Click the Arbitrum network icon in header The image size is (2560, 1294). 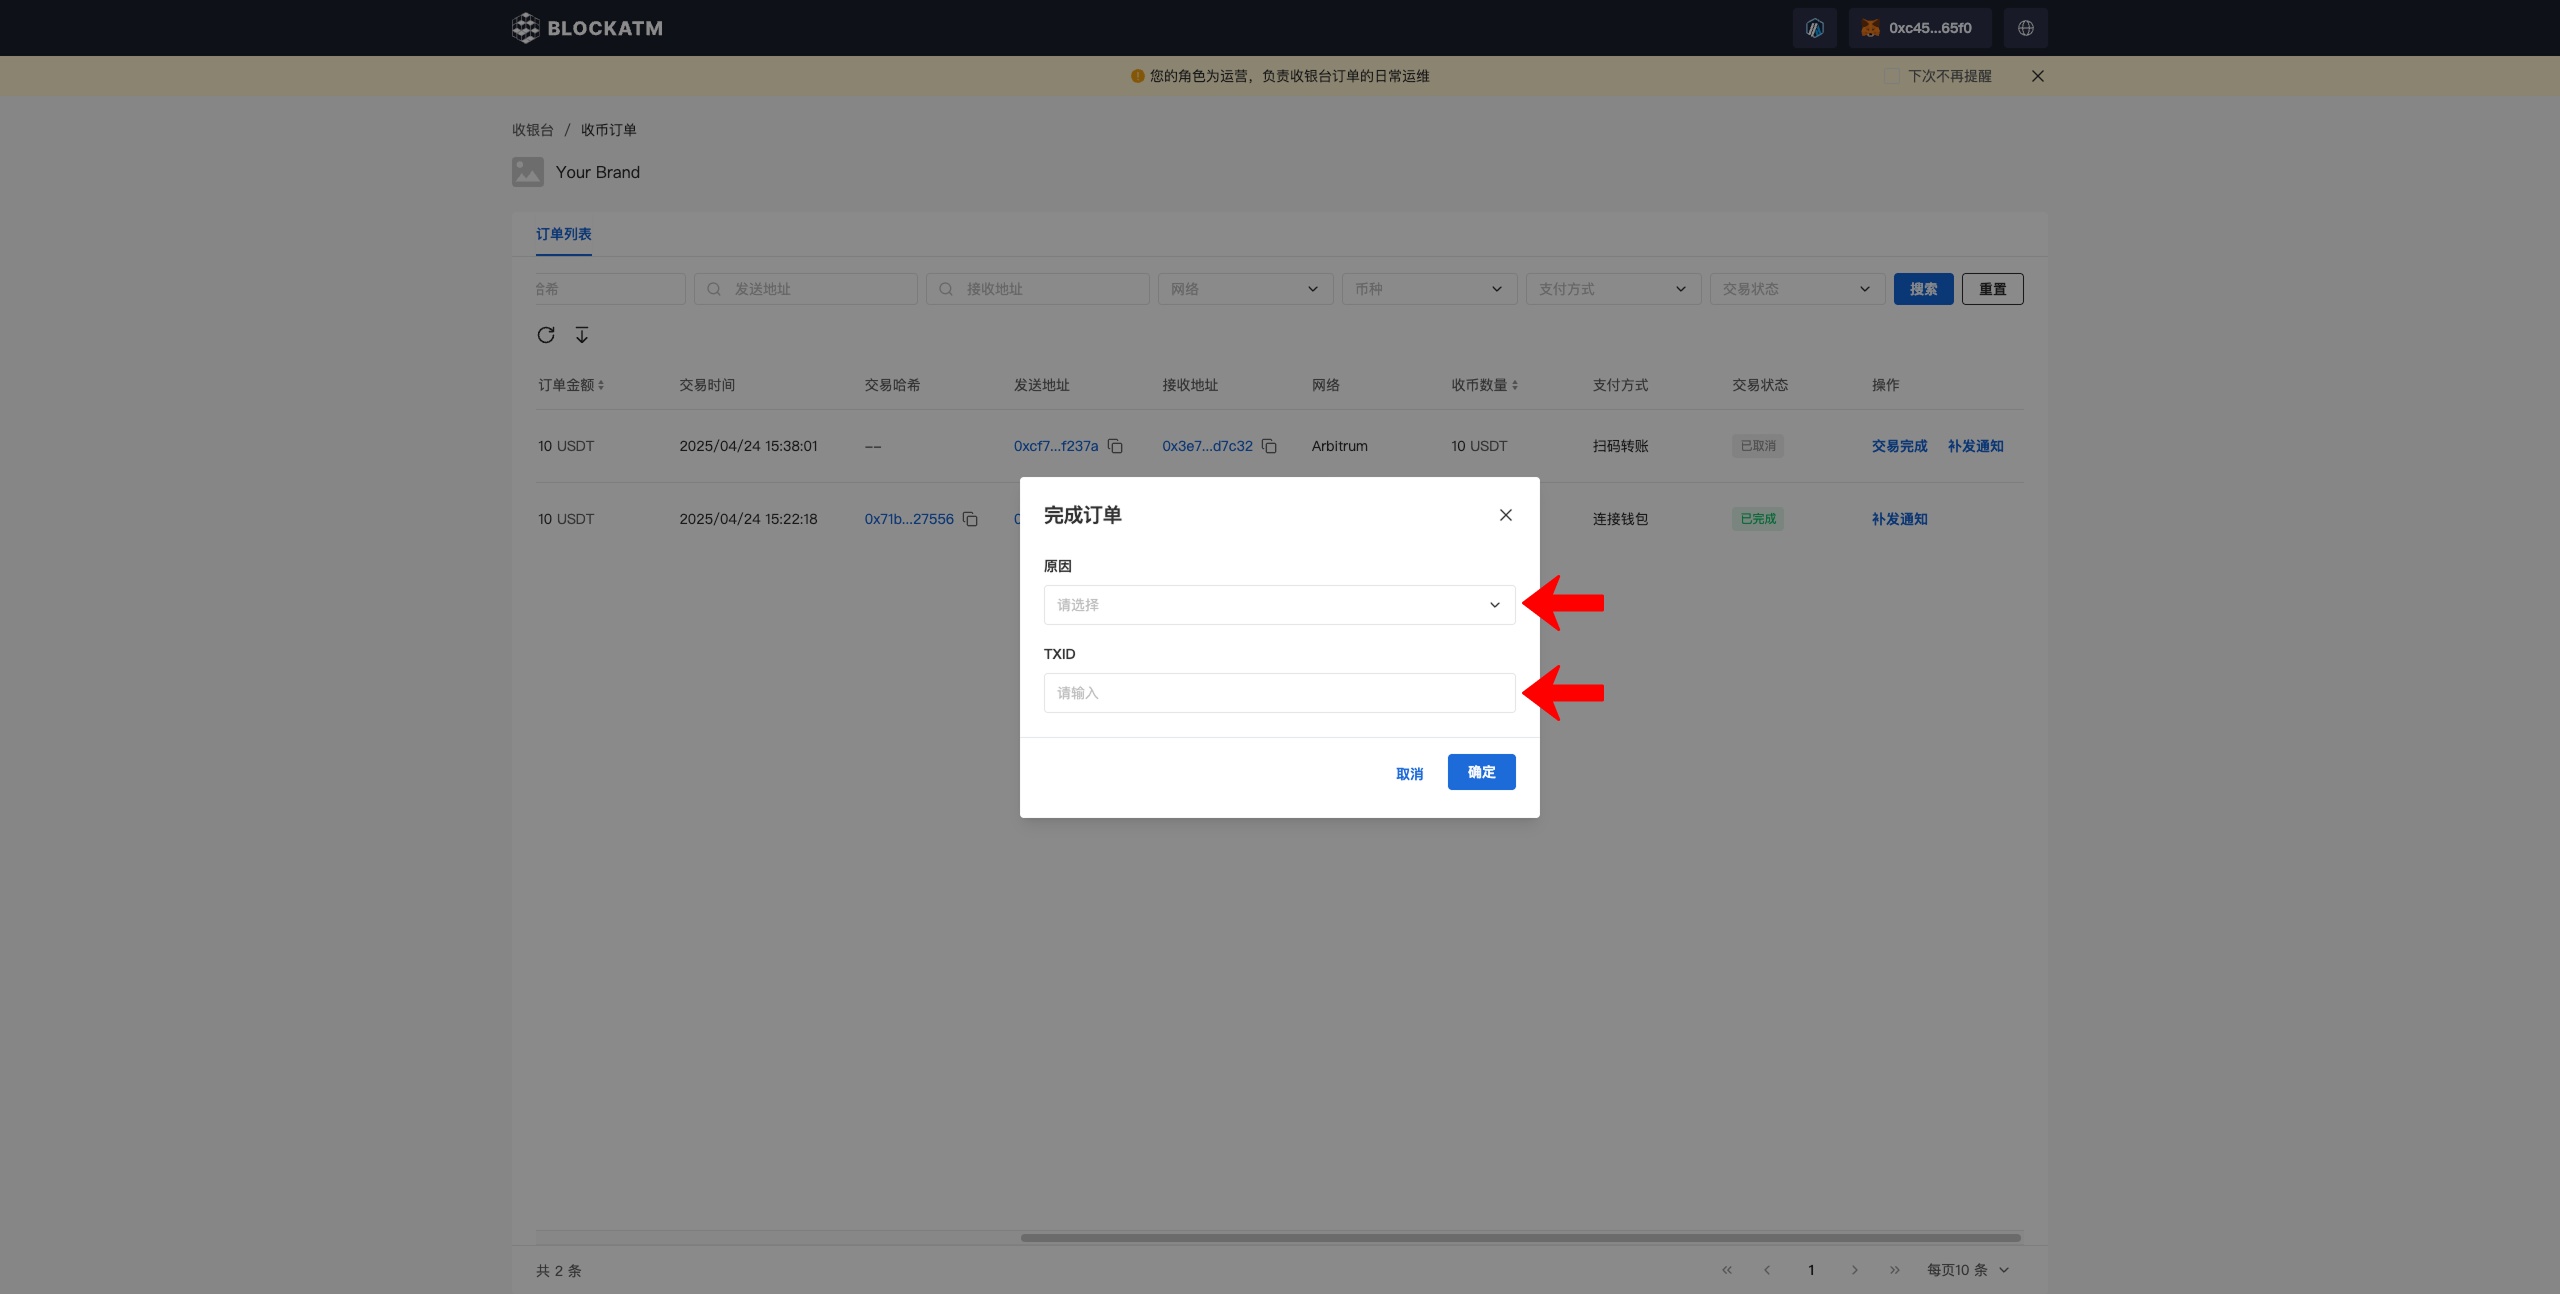click(1814, 28)
